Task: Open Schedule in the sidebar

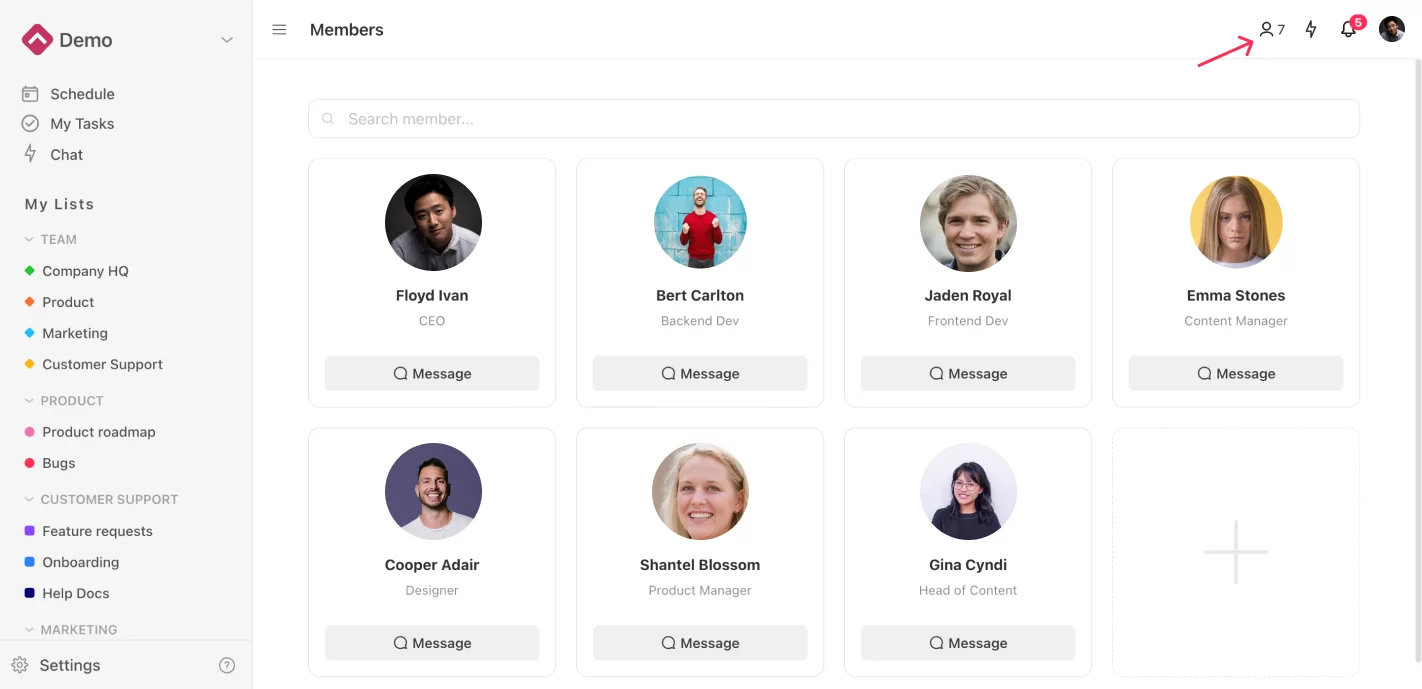Action: [x=82, y=94]
